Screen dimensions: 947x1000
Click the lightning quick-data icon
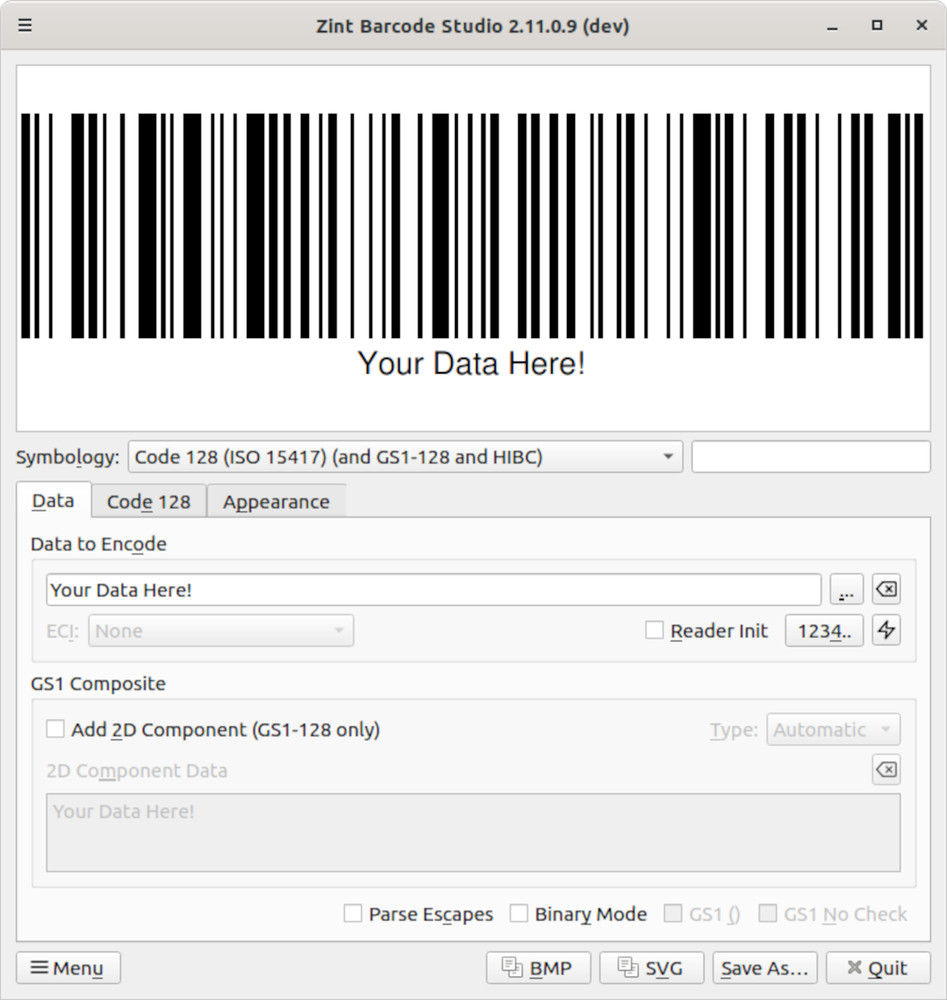click(x=885, y=630)
